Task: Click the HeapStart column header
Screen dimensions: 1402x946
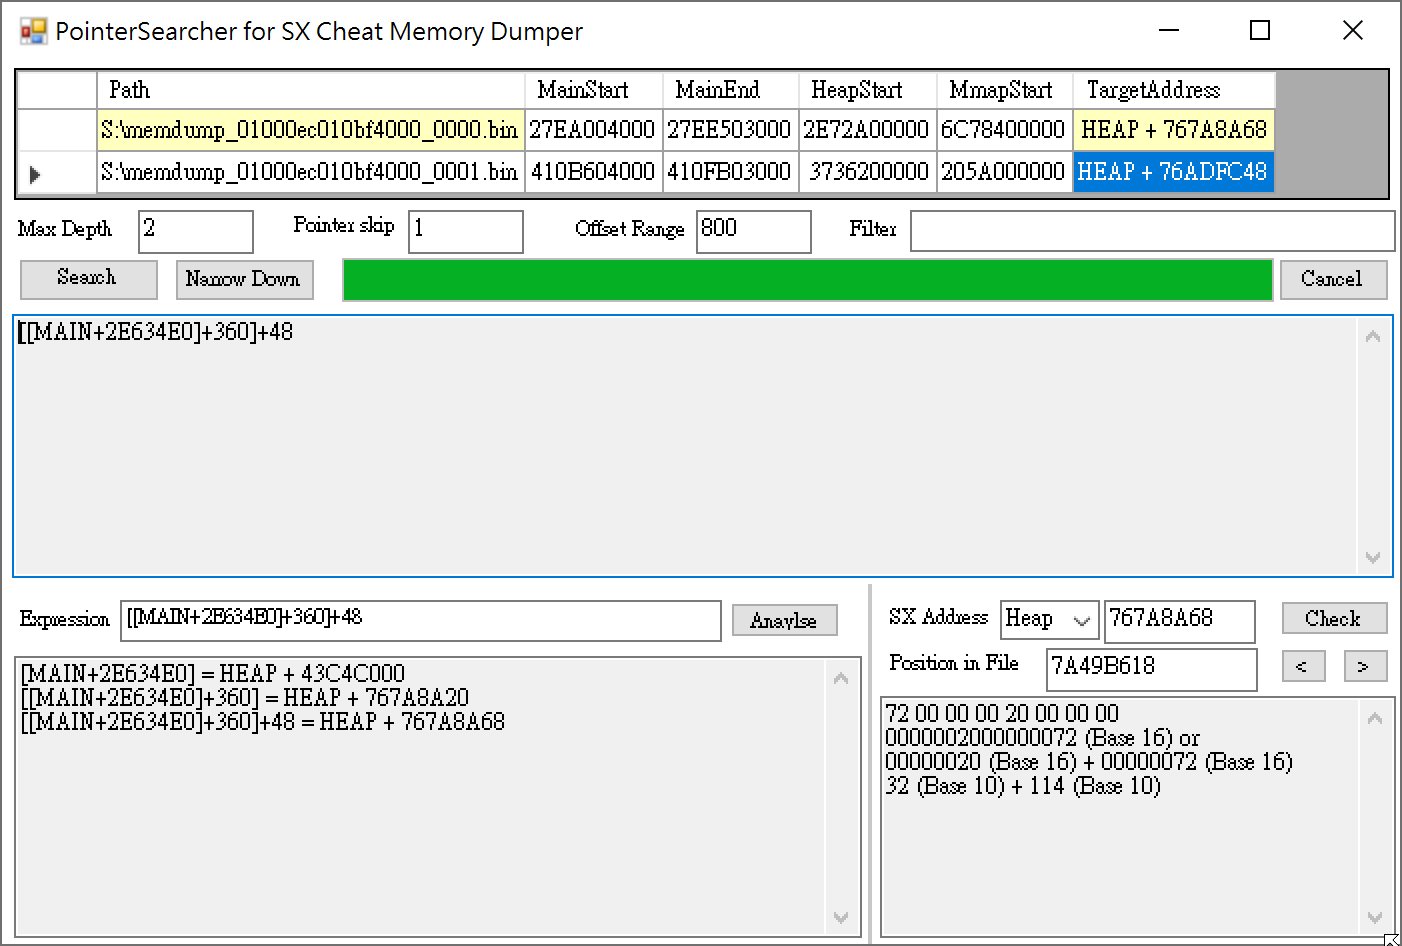Action: tap(868, 90)
